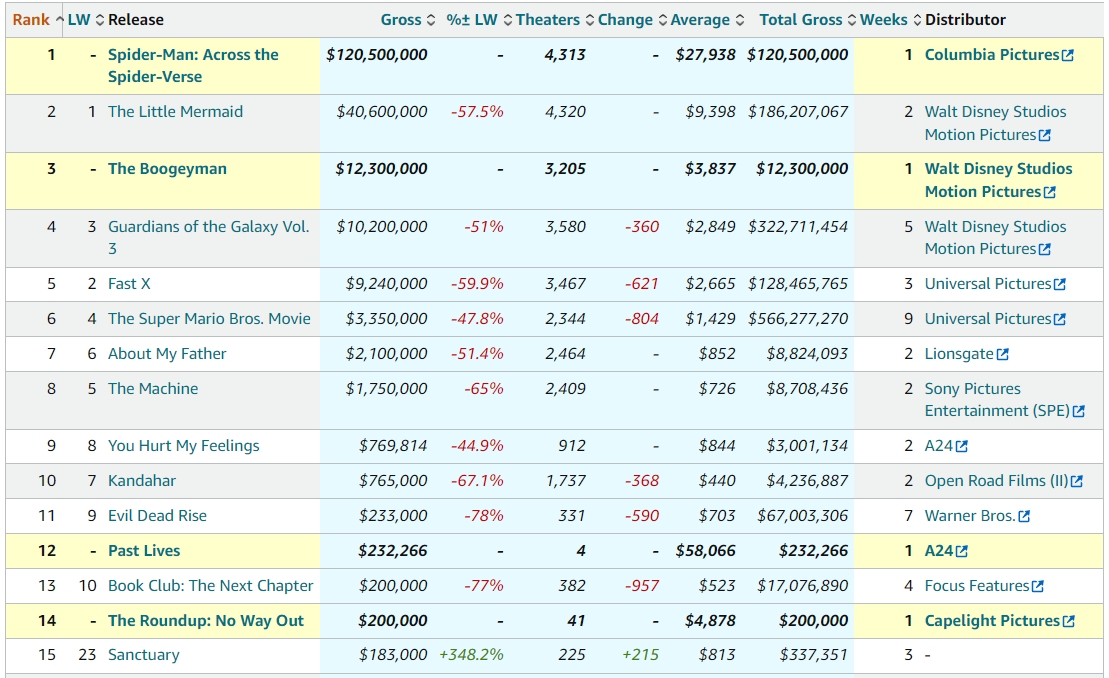Click external icon in Super Mario Bros. distributor
Screen dimensions: 1109x678
(x=1059, y=320)
